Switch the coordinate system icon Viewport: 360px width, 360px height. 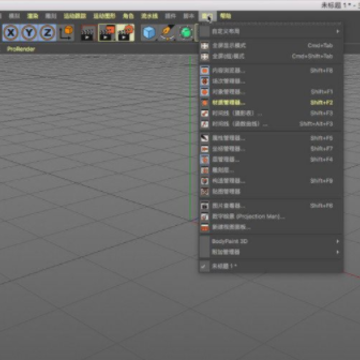click(x=66, y=33)
